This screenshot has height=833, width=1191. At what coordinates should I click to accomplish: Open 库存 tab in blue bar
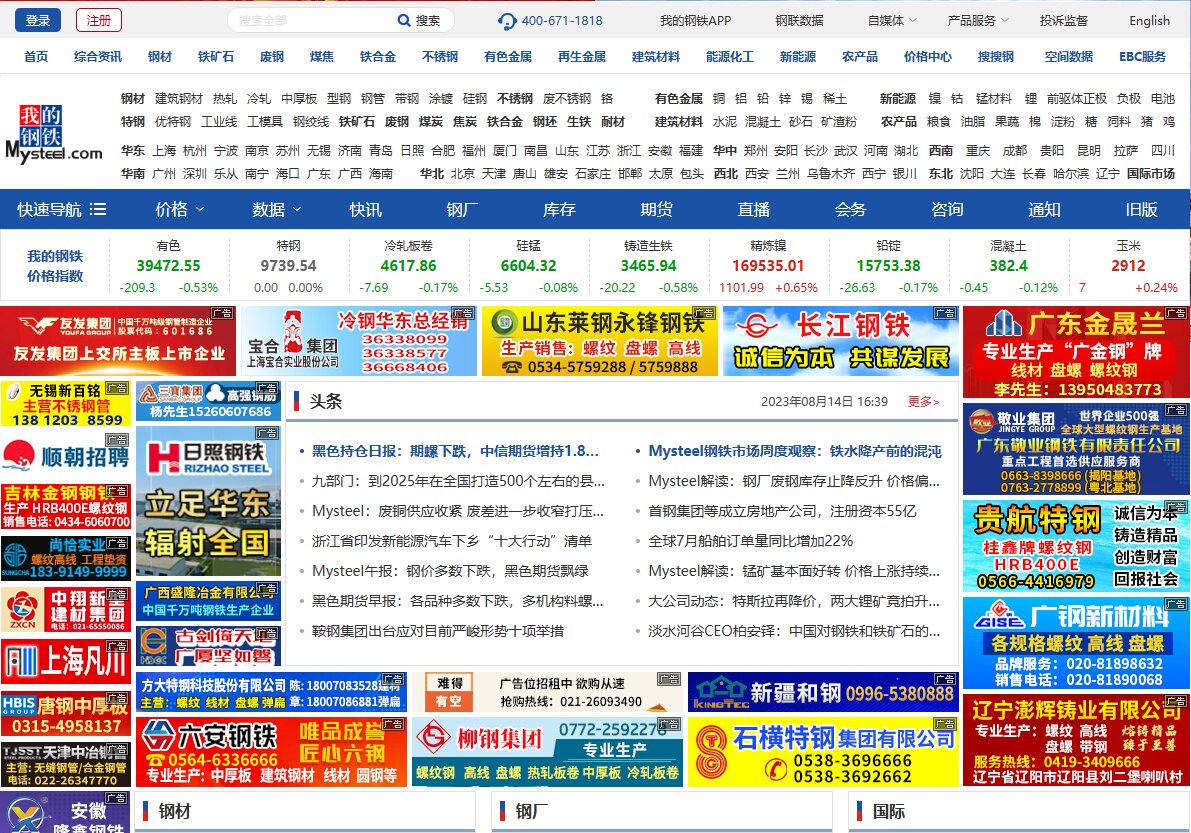[559, 209]
